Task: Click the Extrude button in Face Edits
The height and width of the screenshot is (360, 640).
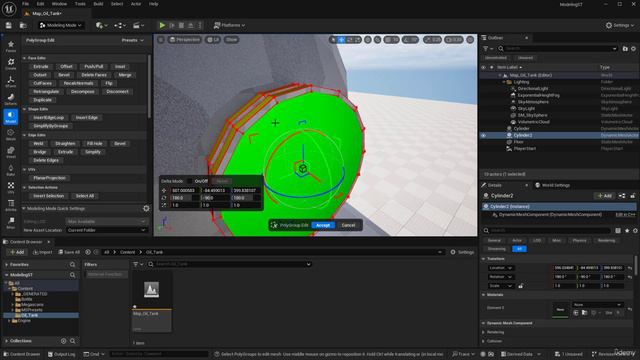Action: (41, 67)
